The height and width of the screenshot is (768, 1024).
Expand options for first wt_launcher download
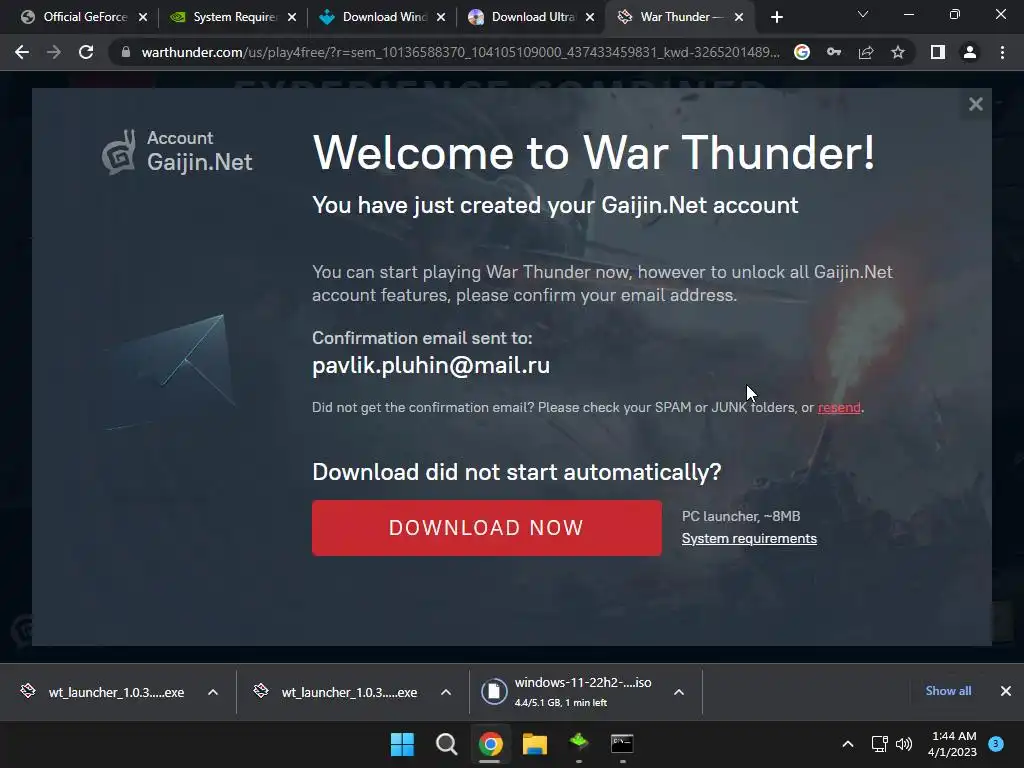[x=213, y=692]
